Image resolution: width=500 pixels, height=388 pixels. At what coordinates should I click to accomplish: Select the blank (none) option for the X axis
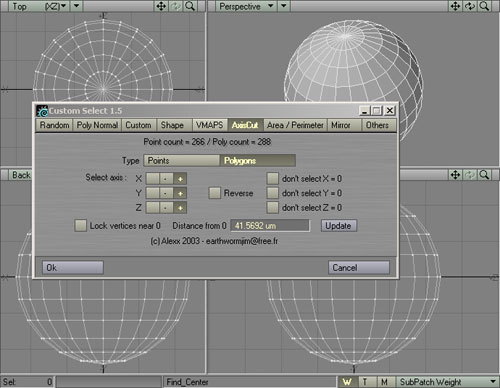pyautogui.click(x=153, y=179)
